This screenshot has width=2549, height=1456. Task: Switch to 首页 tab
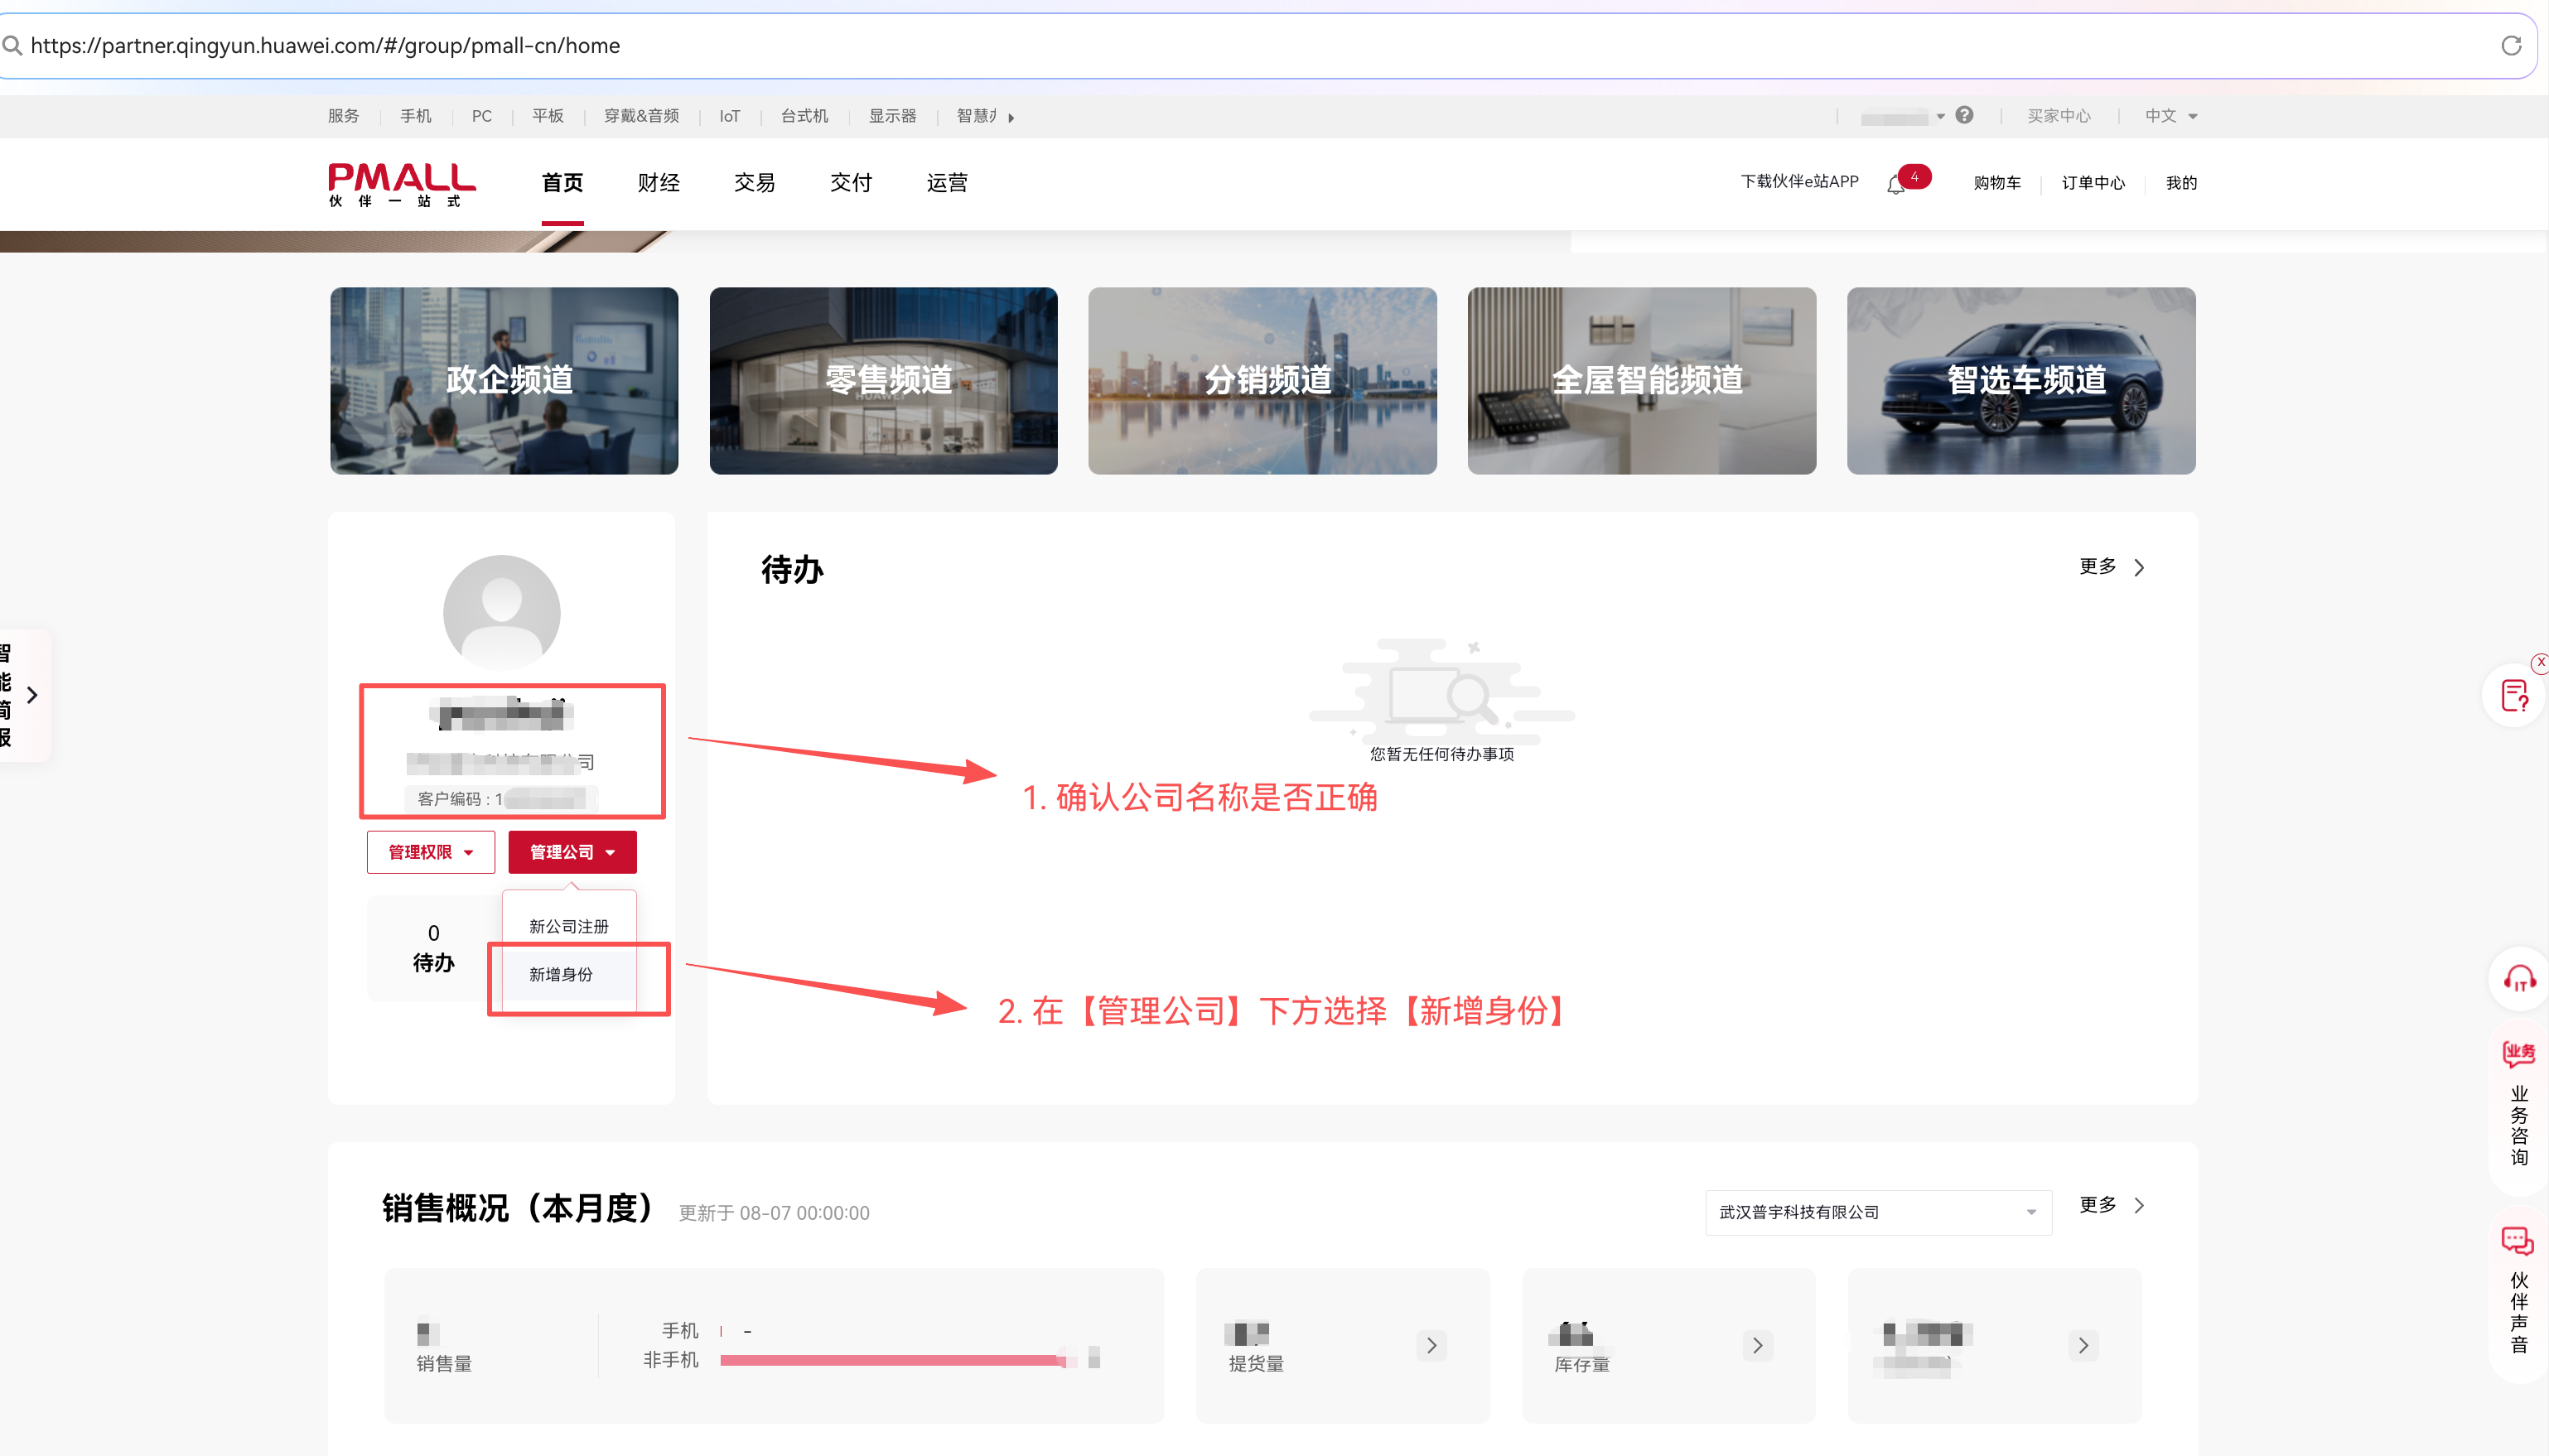coord(562,183)
